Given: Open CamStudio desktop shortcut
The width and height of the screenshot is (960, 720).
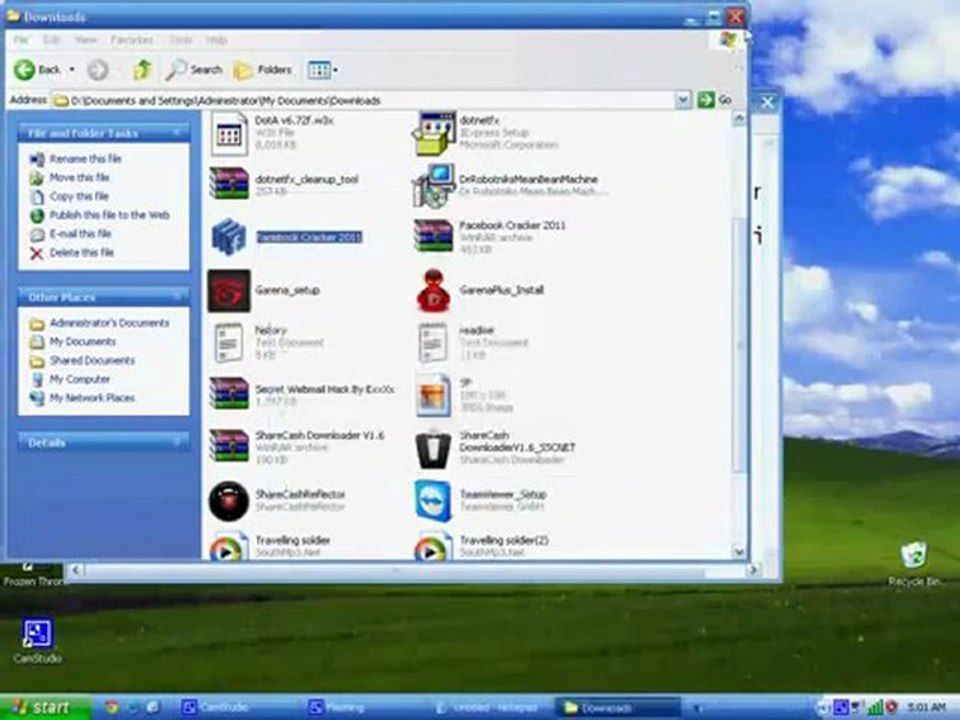Looking at the screenshot, I should pos(37,641).
